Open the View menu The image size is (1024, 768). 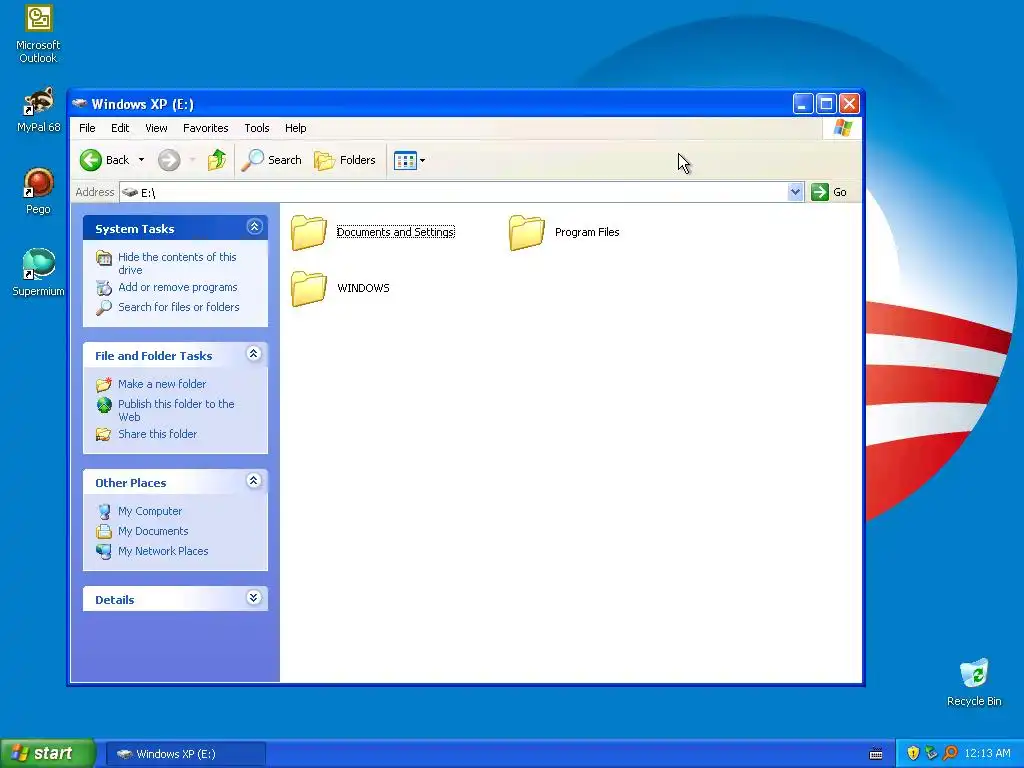(x=156, y=128)
